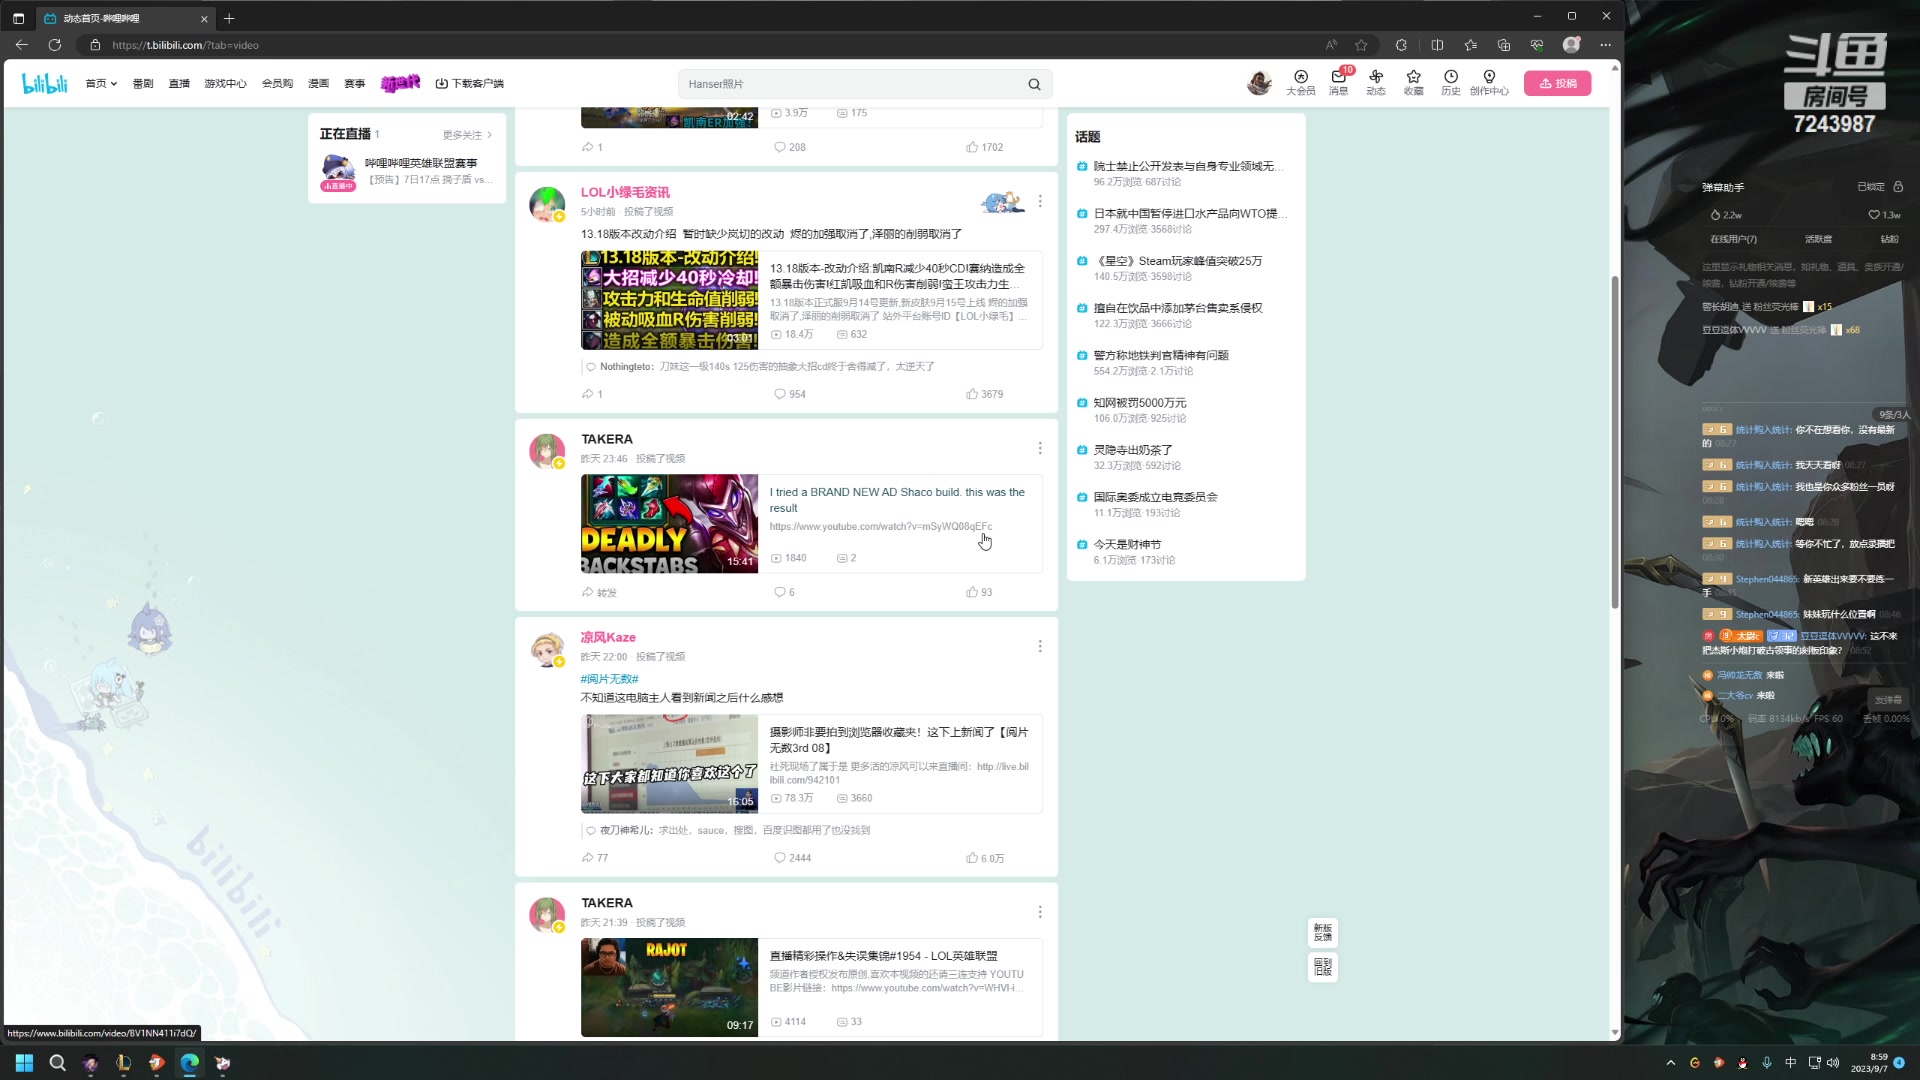Open topic 知网被罚5000万元

click(1139, 403)
